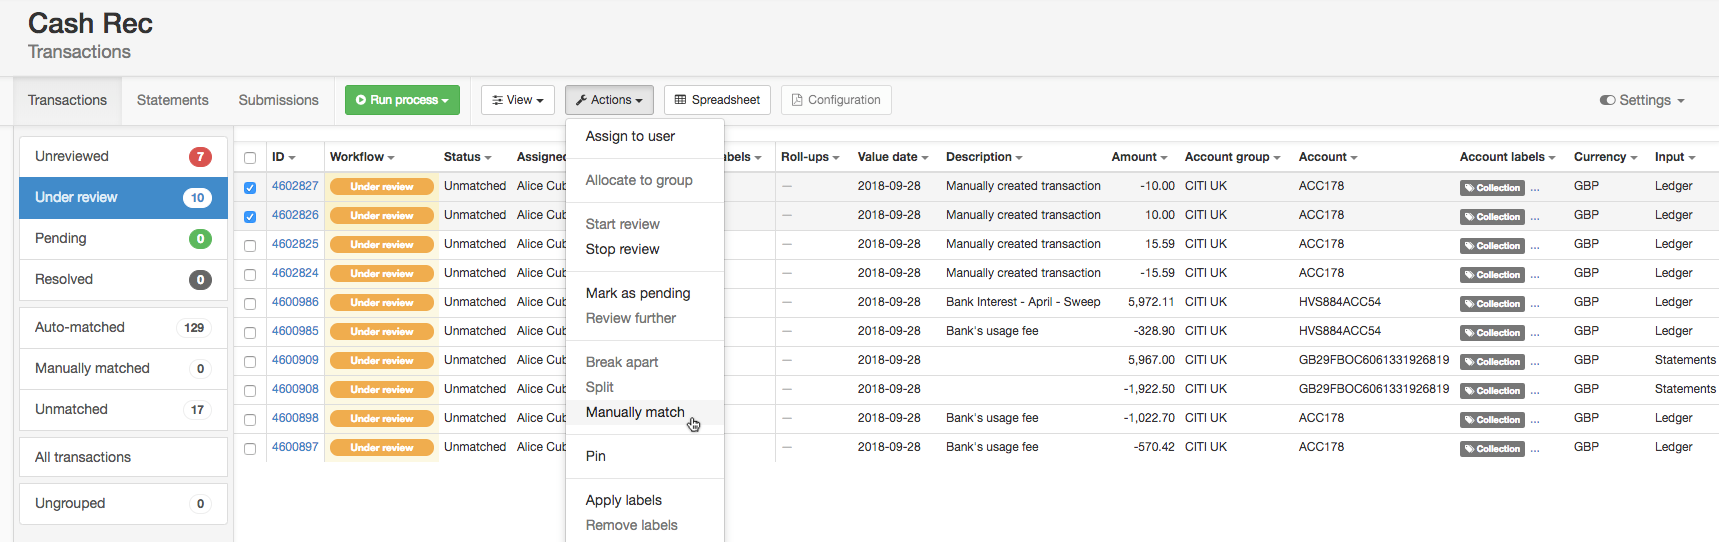The image size is (1719, 542).
Task: Click the Collection label tag on row 4602824
Action: pyautogui.click(x=1492, y=274)
